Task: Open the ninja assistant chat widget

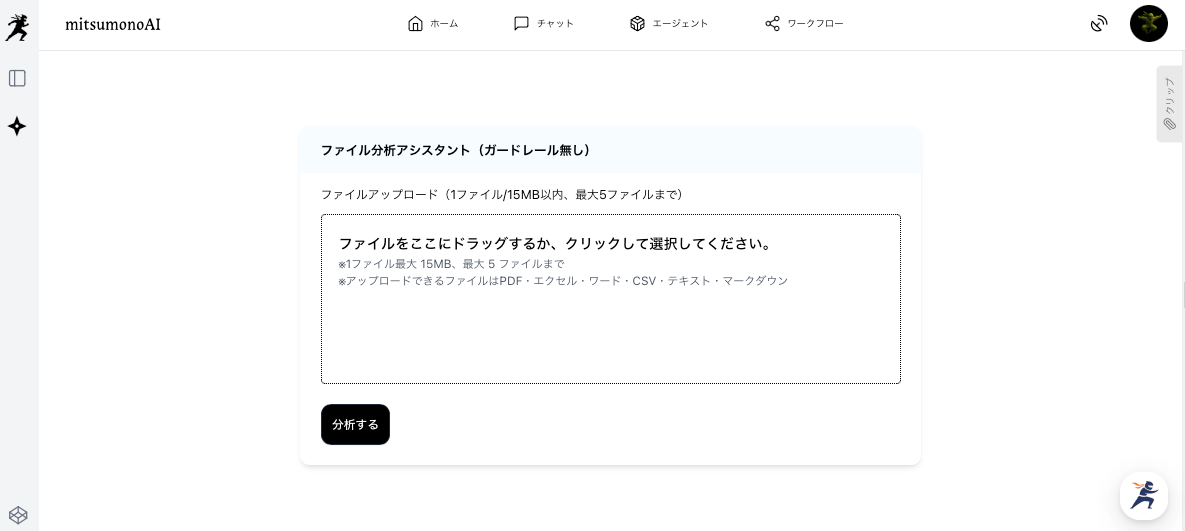Action: [1143, 496]
